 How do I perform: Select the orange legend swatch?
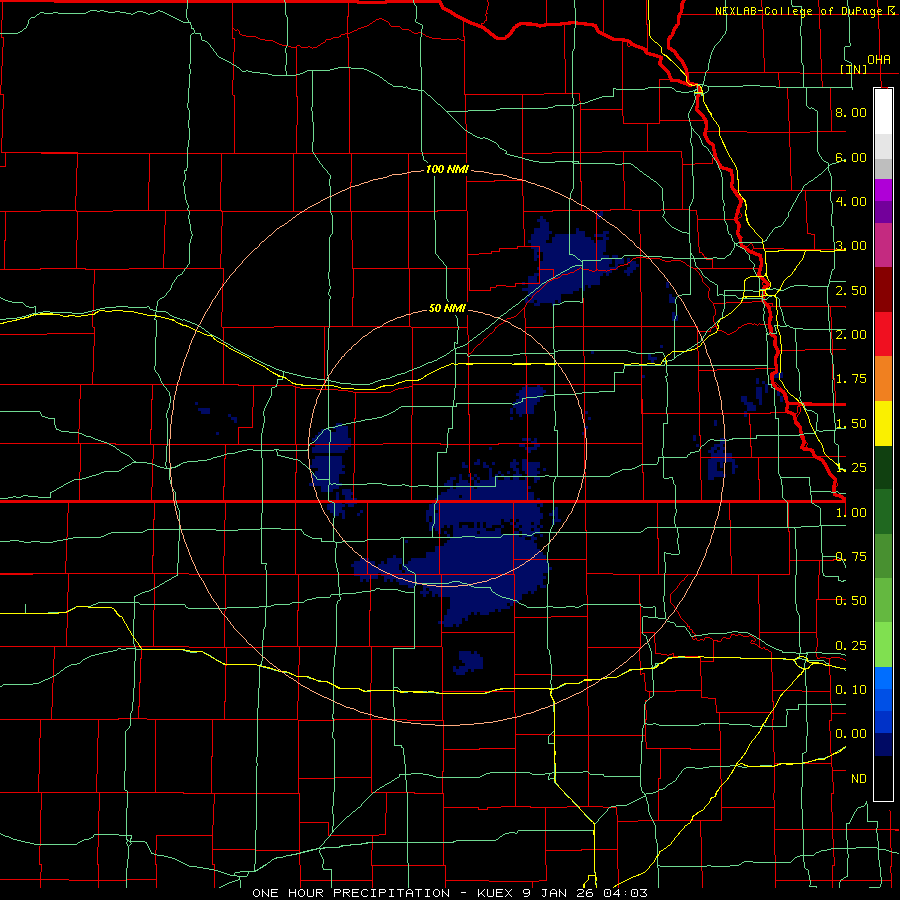(883, 379)
